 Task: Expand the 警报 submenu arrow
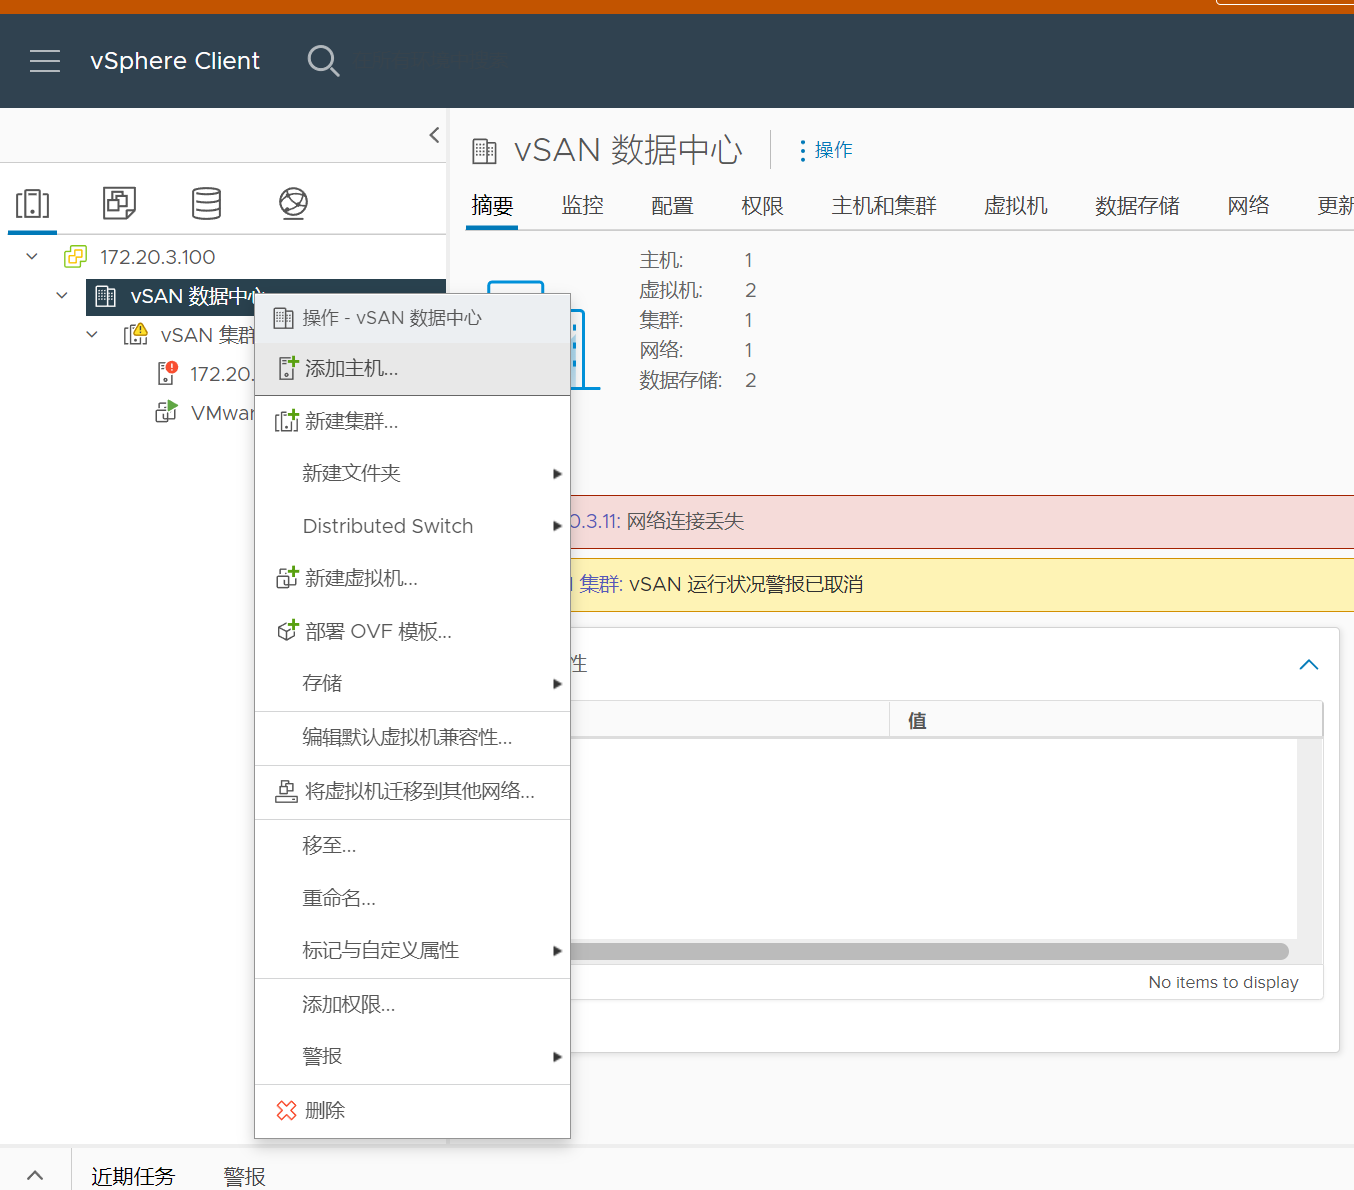[557, 1057]
